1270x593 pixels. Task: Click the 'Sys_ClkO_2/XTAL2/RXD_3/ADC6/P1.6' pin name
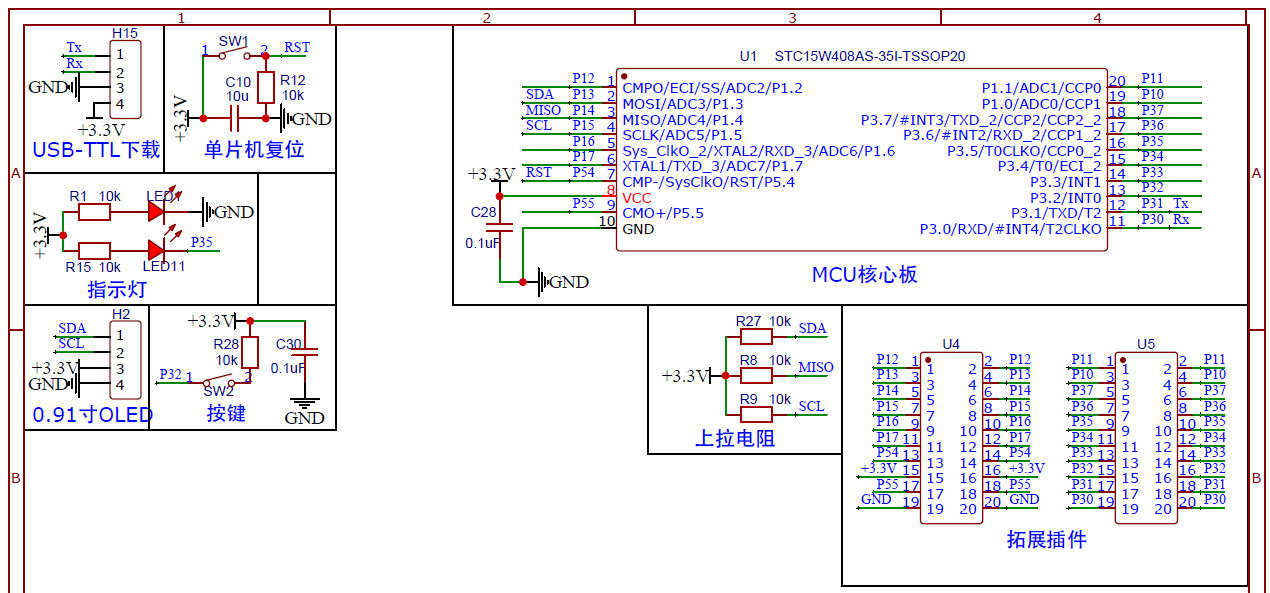[759, 151]
